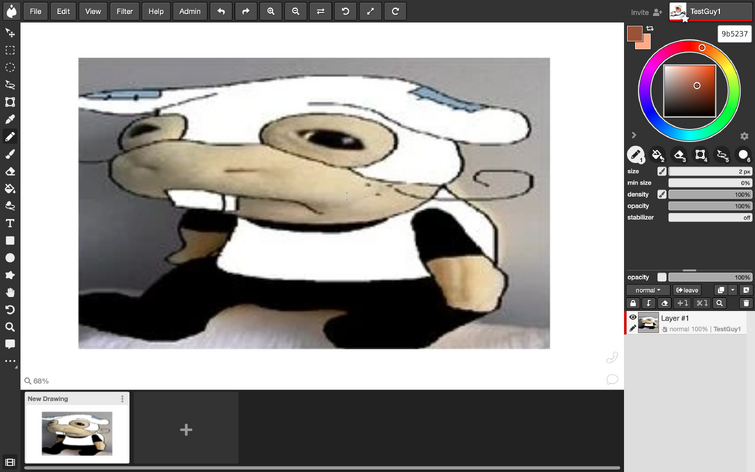
Task: Click the Undo arrow in top toolbar
Action: (x=221, y=11)
